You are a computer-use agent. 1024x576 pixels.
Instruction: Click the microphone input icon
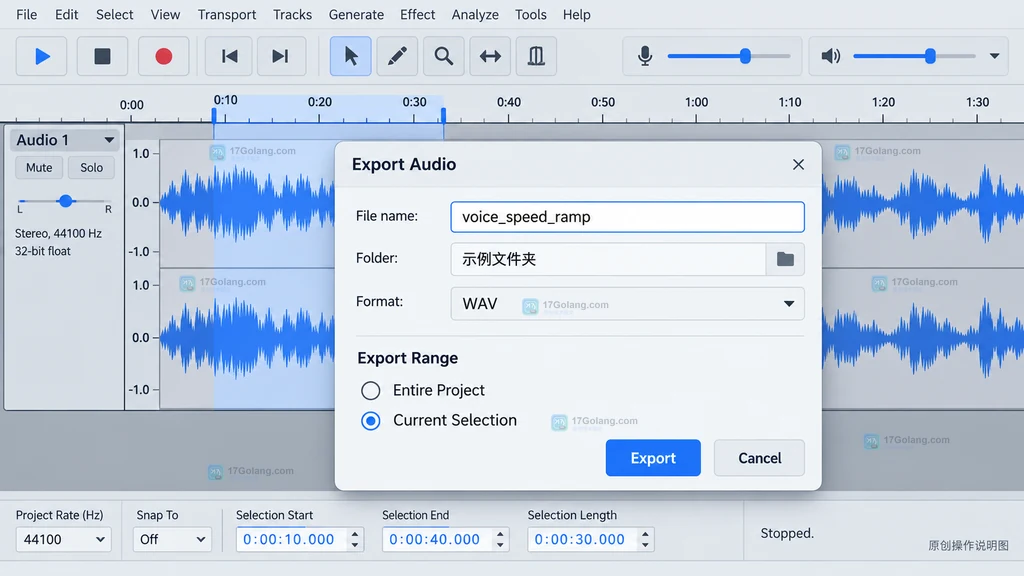click(645, 56)
